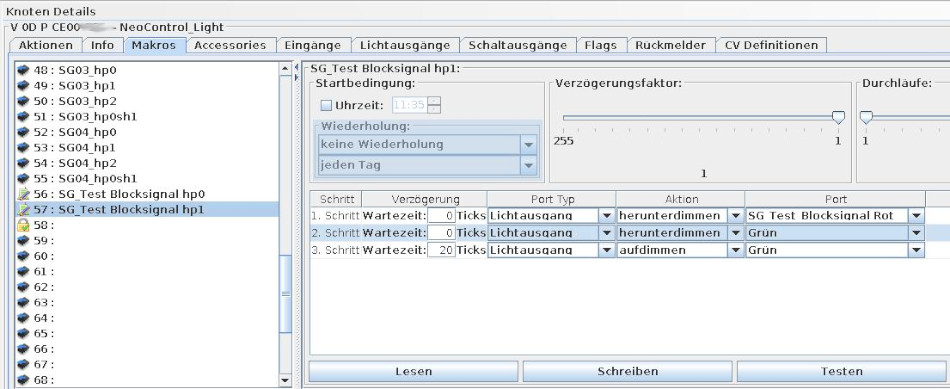This screenshot has width=950, height=389.
Task: Open the jeden Tag dropdown
Action: click(x=529, y=165)
